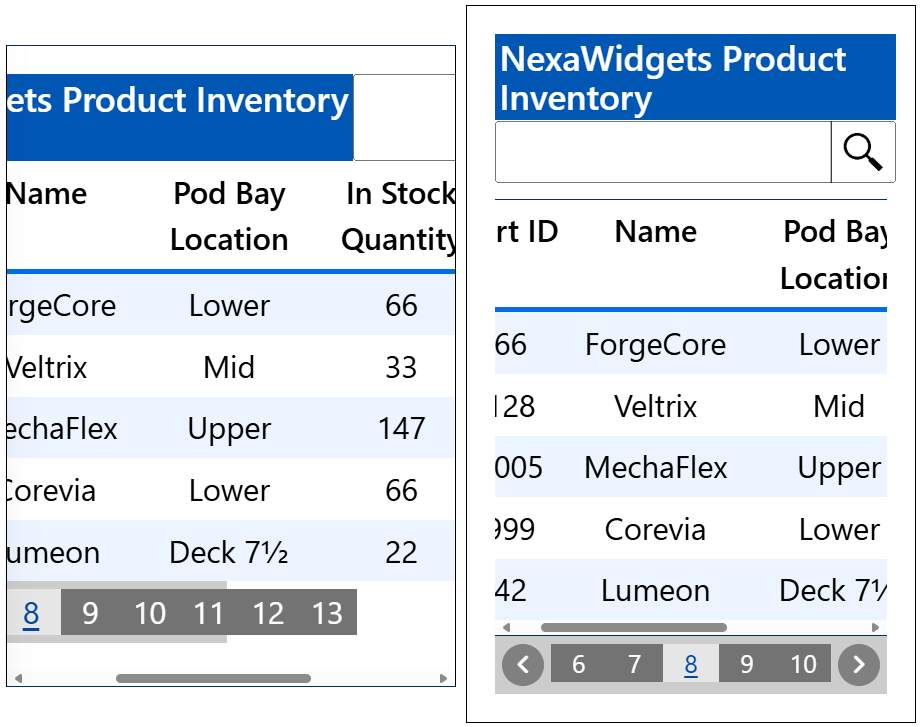Select page 9 in the pager
The height and width of the screenshot is (727, 921).
pyautogui.click(x=745, y=663)
